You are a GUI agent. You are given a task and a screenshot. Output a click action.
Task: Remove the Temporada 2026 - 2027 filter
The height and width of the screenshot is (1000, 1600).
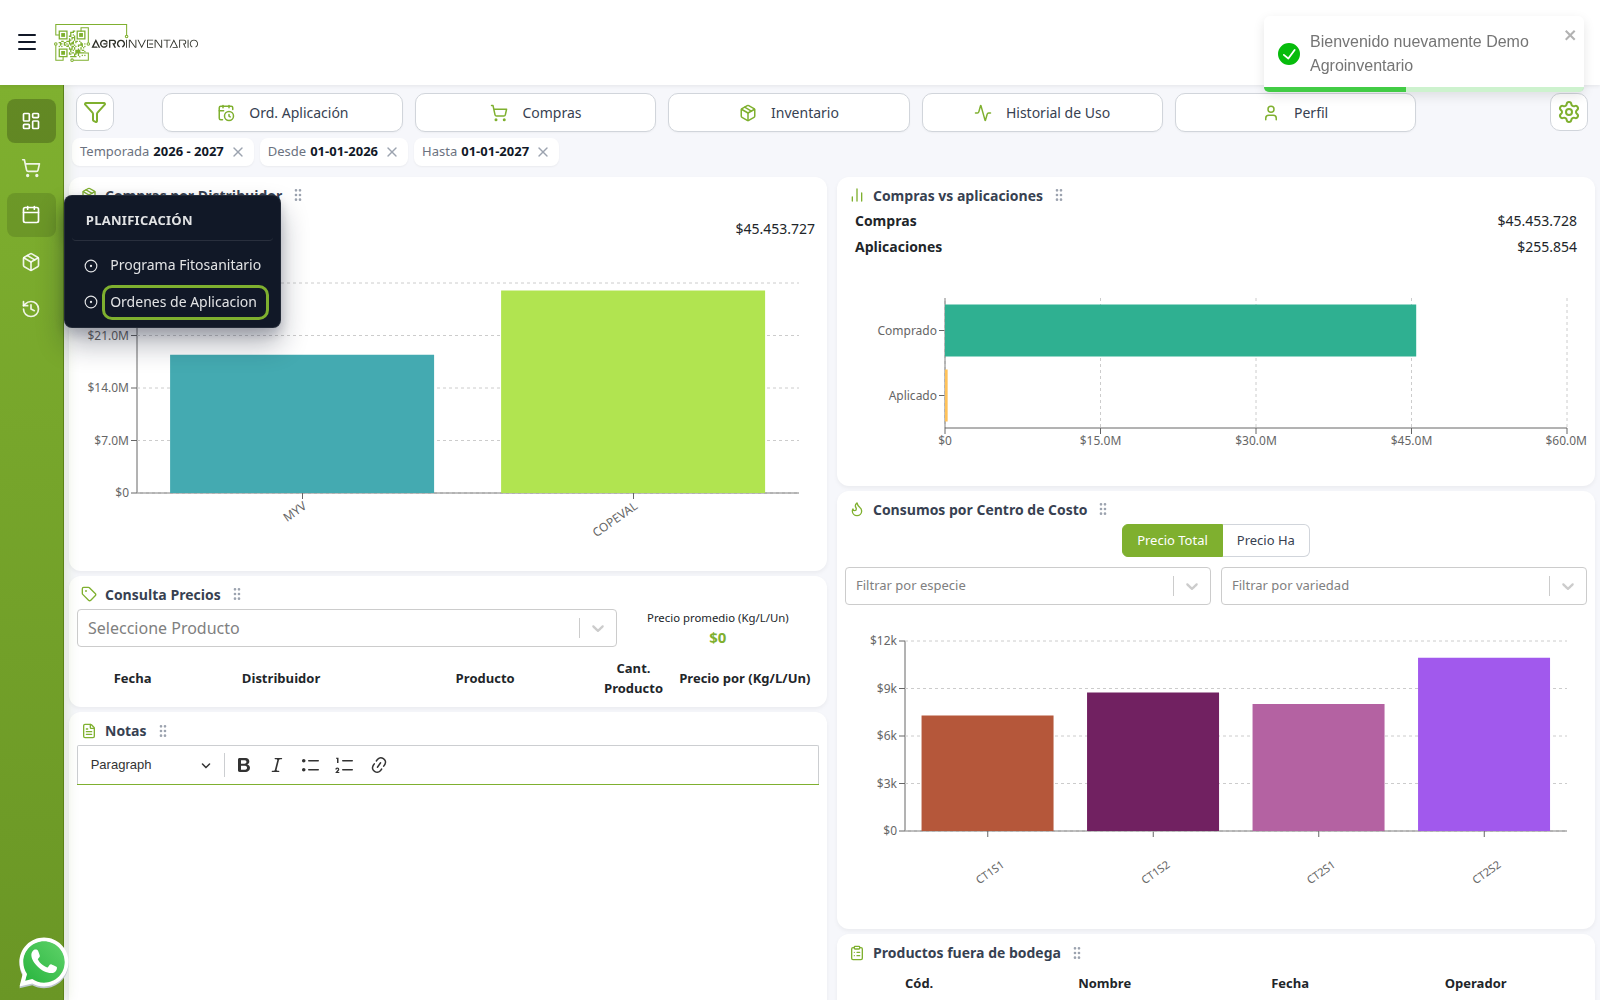(x=238, y=152)
